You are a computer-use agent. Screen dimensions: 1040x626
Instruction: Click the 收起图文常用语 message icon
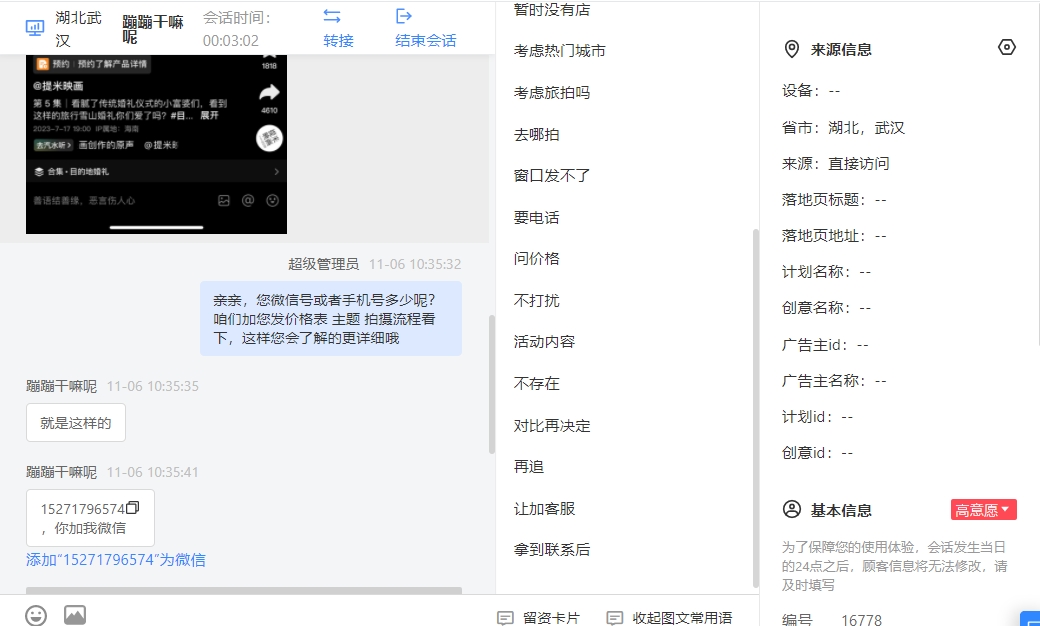click(615, 618)
